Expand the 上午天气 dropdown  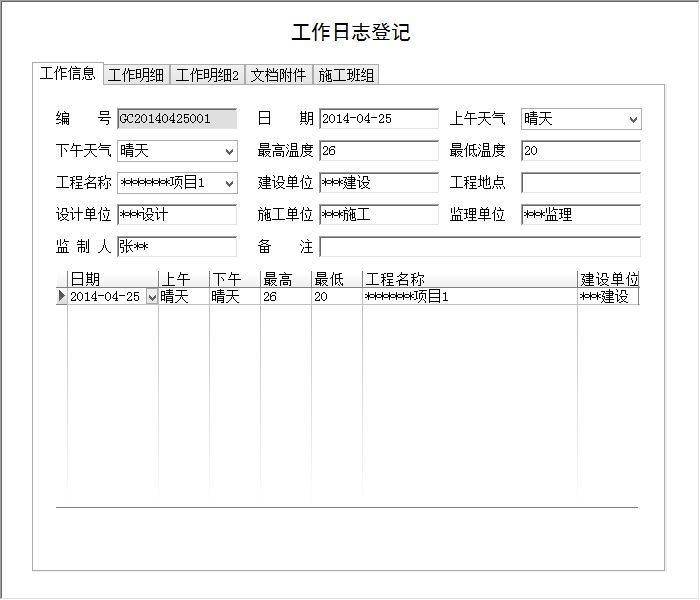[x=632, y=120]
